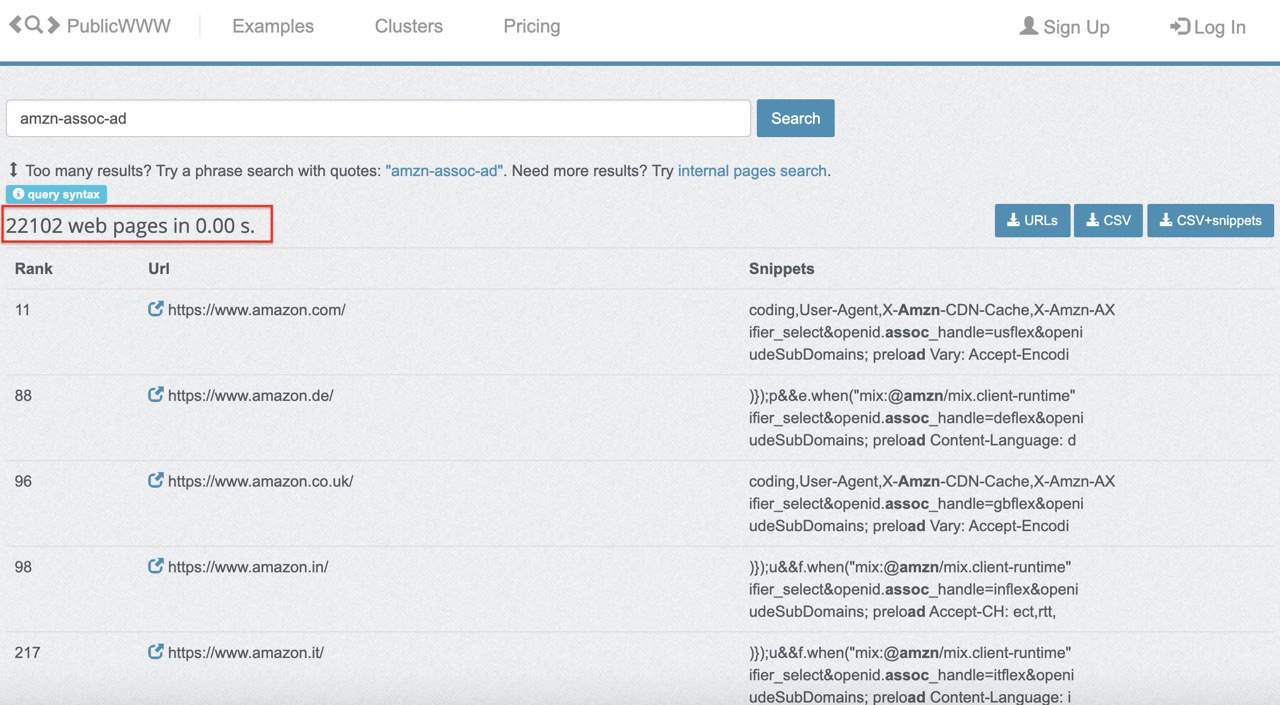This screenshot has height=705, width=1280.
Task: Select rank value 217
Action: coord(28,653)
